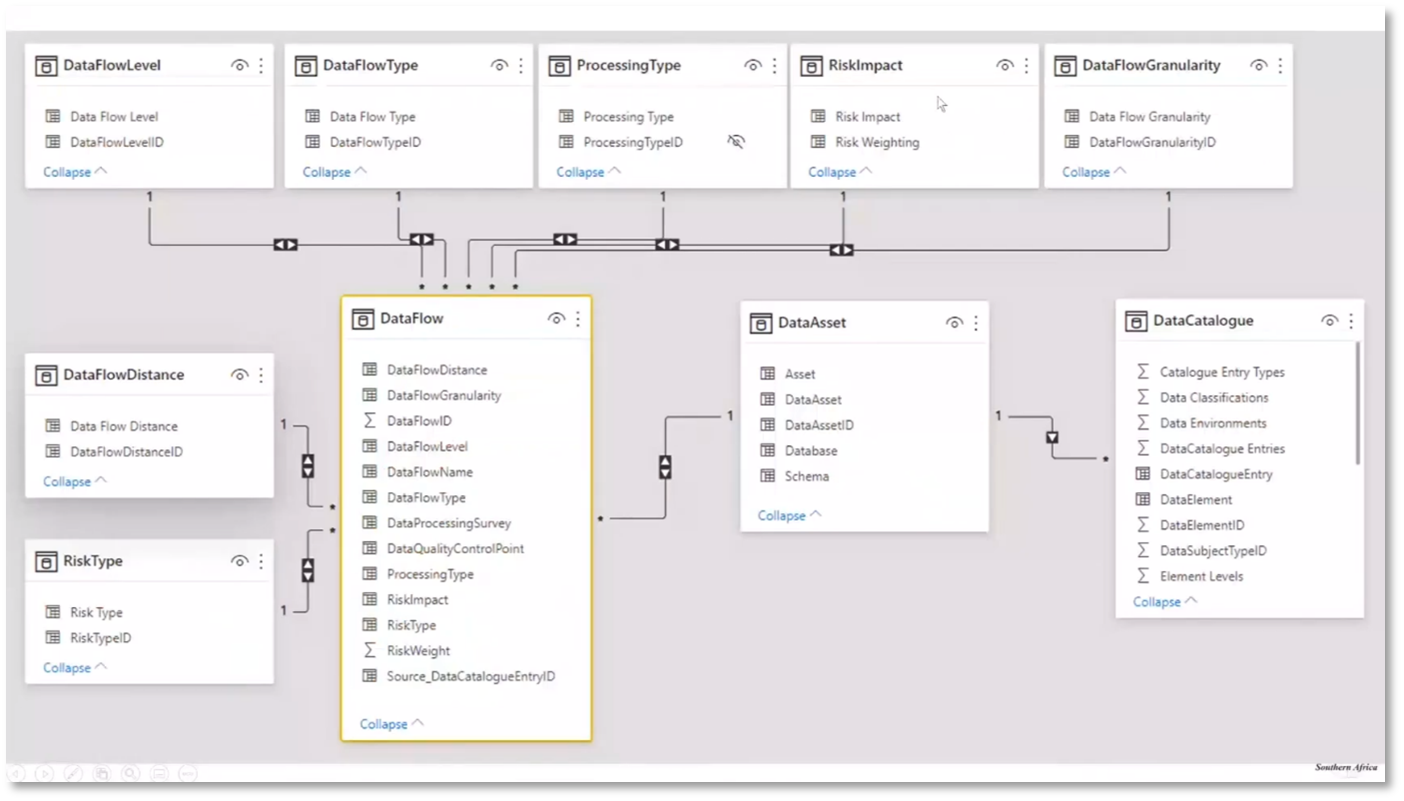
Task: Click the DataCatalogue table header icon
Action: coord(1136,321)
